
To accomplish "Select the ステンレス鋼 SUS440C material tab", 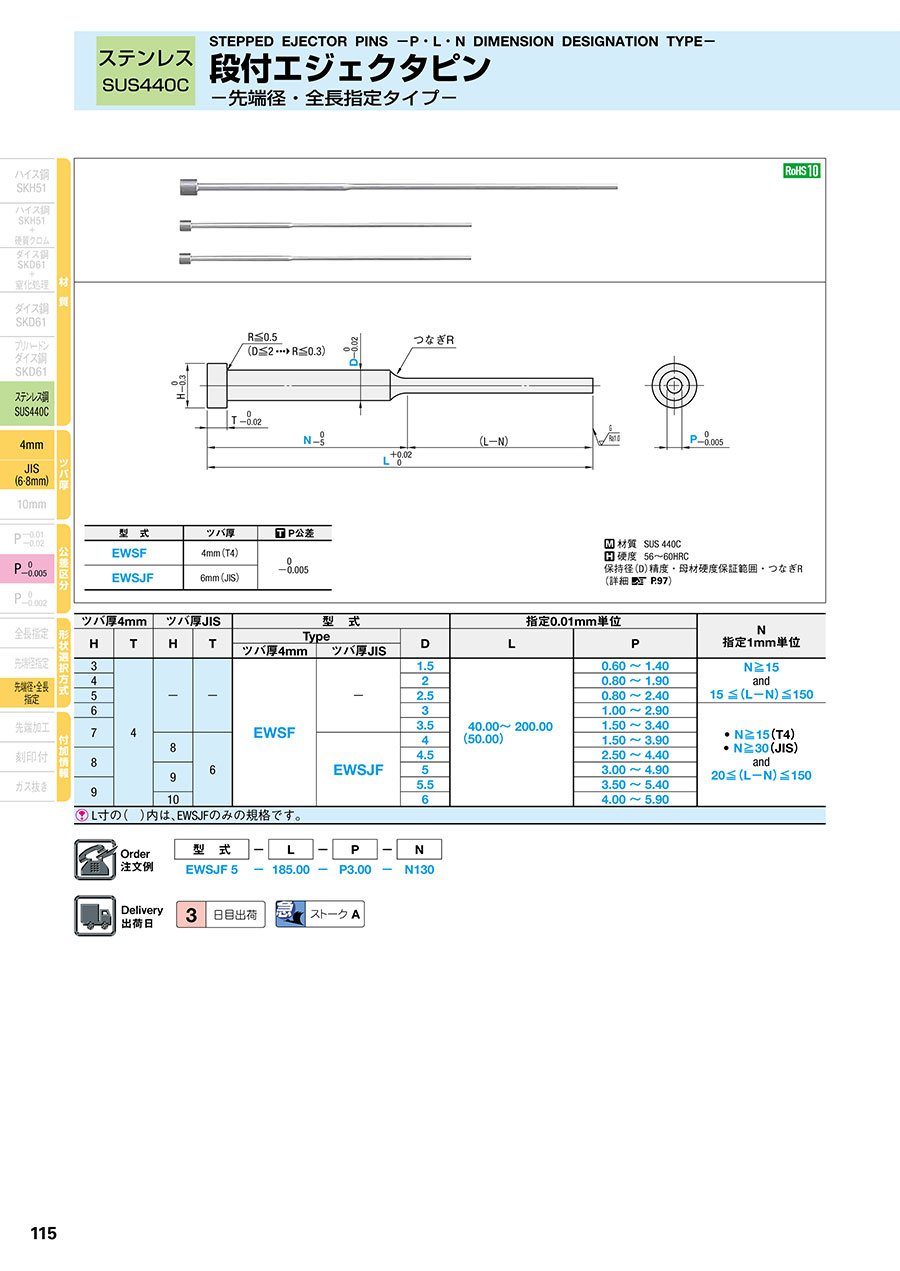I will tap(30, 404).
